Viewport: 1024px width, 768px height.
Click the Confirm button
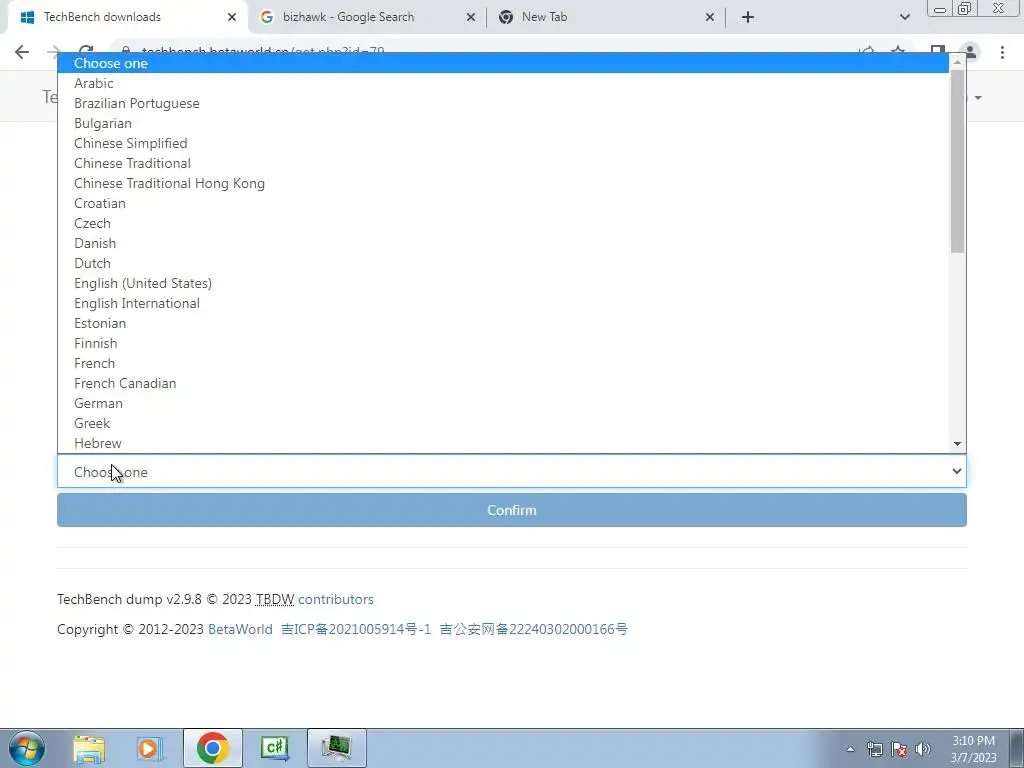512,510
